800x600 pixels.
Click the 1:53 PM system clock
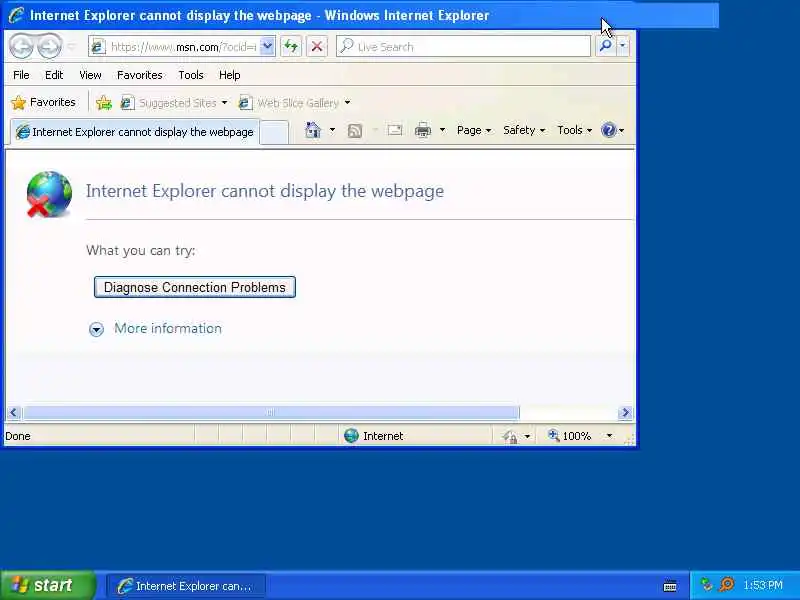[x=763, y=585]
